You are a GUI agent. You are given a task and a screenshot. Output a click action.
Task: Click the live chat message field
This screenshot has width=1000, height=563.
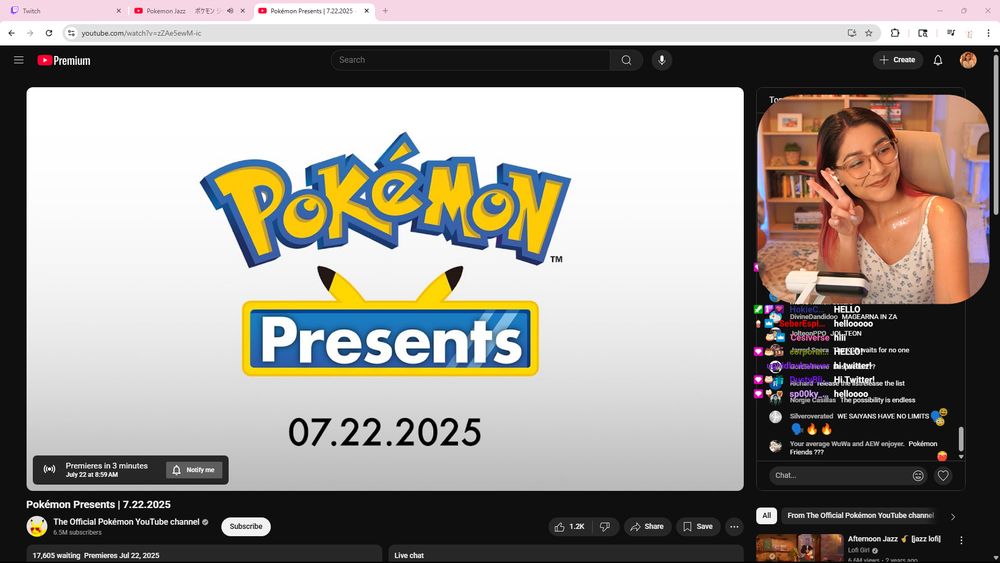click(x=839, y=475)
